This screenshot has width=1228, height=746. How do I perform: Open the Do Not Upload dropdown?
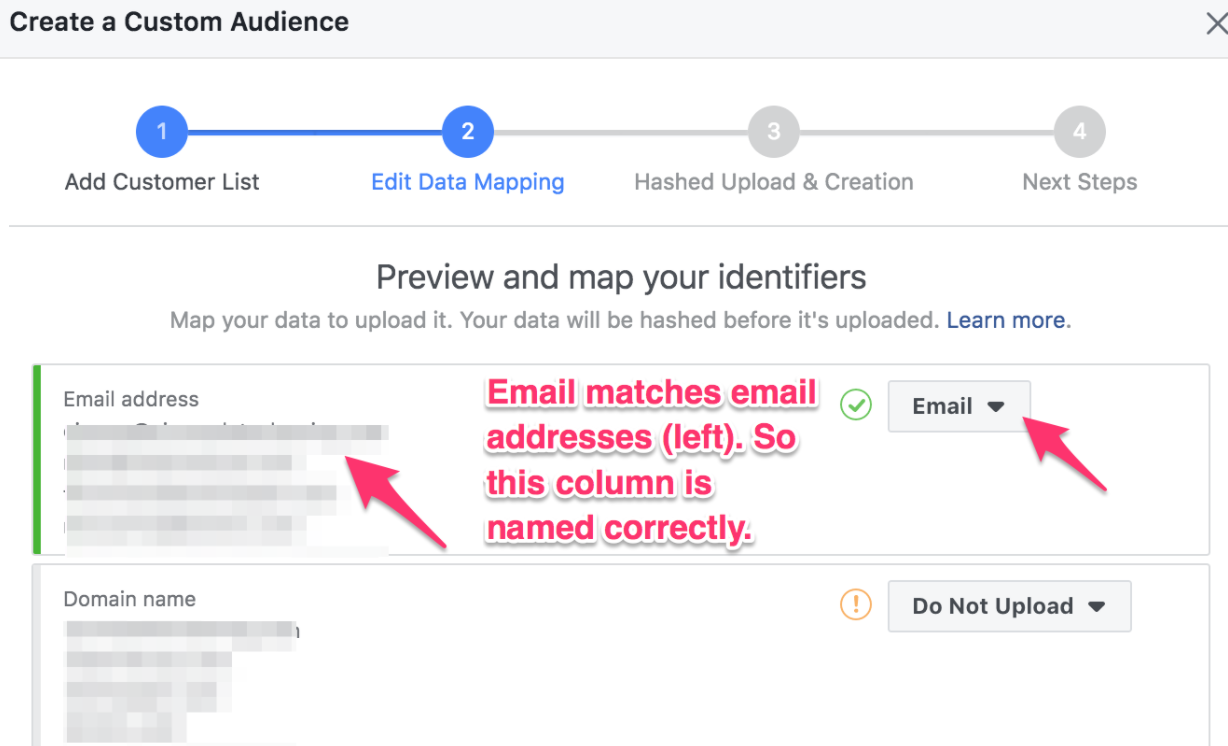pos(1009,606)
